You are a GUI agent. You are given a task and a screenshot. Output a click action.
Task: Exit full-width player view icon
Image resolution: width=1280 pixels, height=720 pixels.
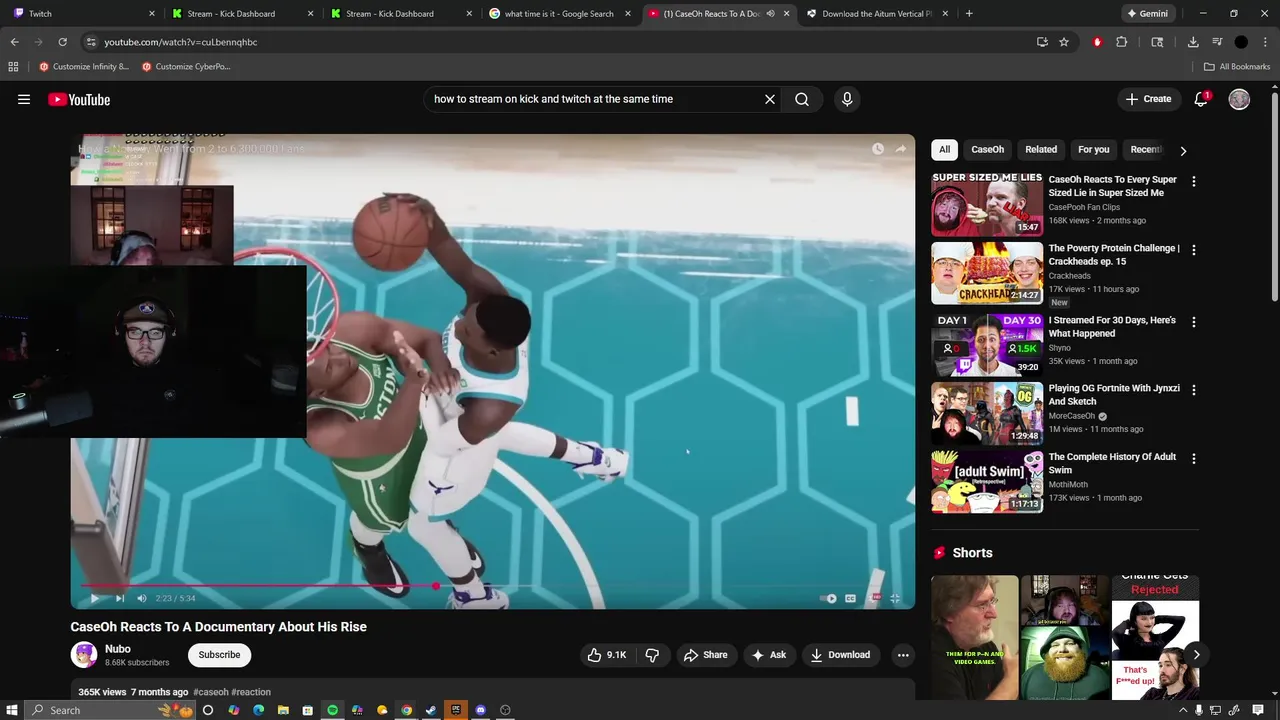point(895,598)
